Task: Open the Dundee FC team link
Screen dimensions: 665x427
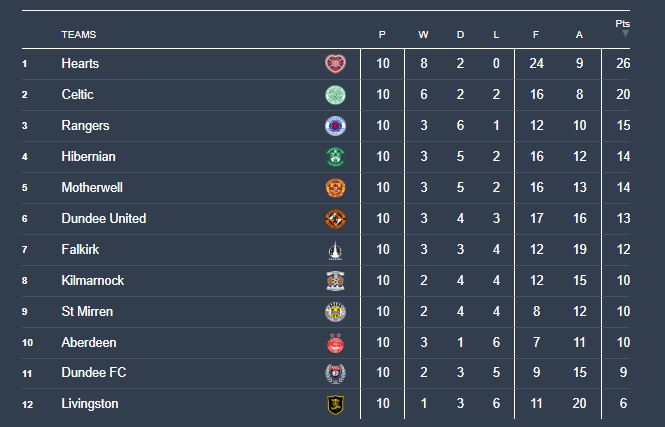Action: pos(93,373)
